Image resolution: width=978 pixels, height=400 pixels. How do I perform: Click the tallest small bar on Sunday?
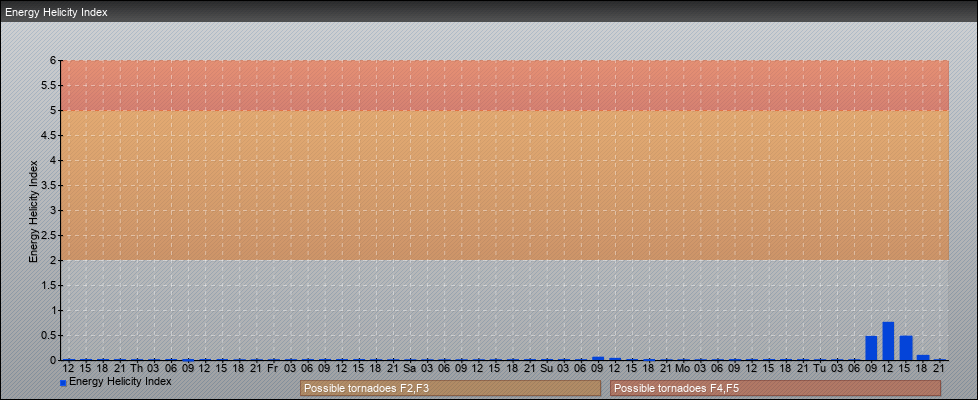click(x=598, y=358)
